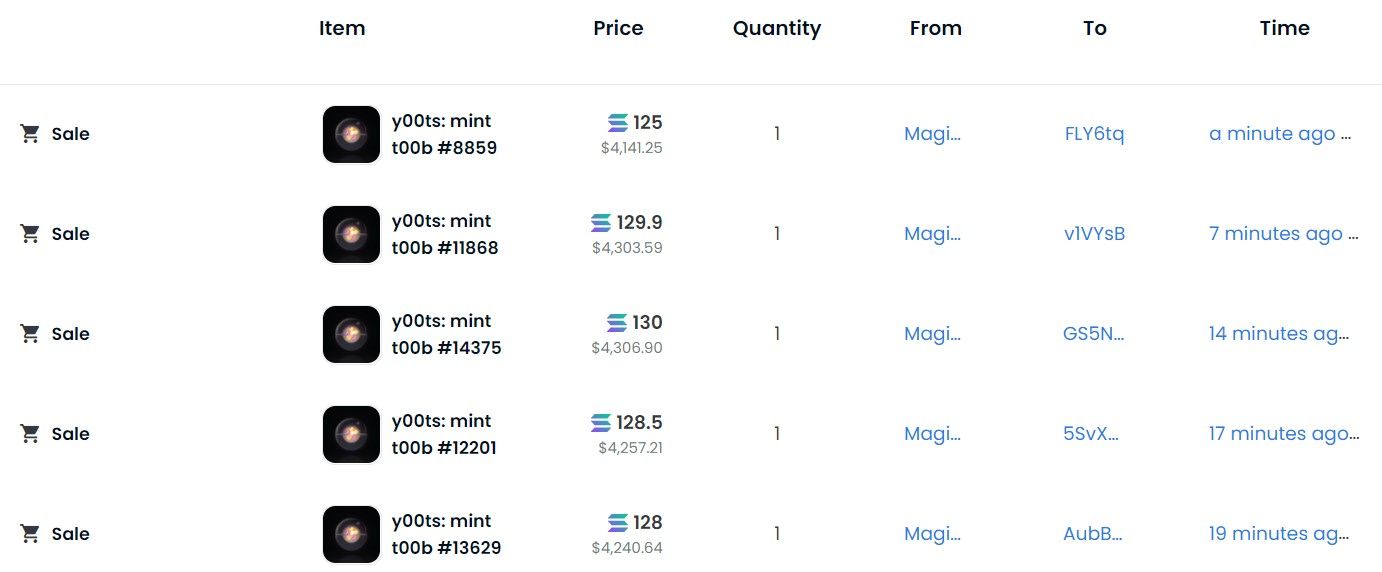Click the 'From' seller link in the #12201 row
This screenshot has height=572, width=1382.
tap(932, 434)
